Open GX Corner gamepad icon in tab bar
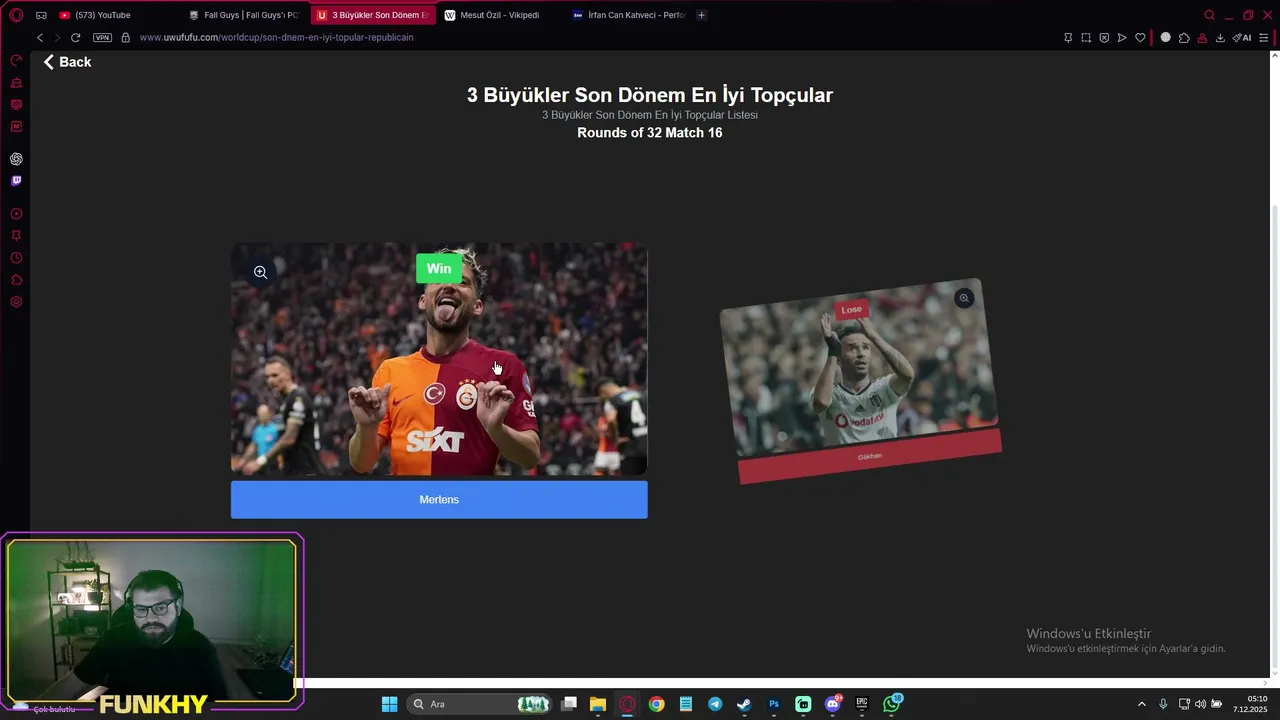 click(41, 15)
